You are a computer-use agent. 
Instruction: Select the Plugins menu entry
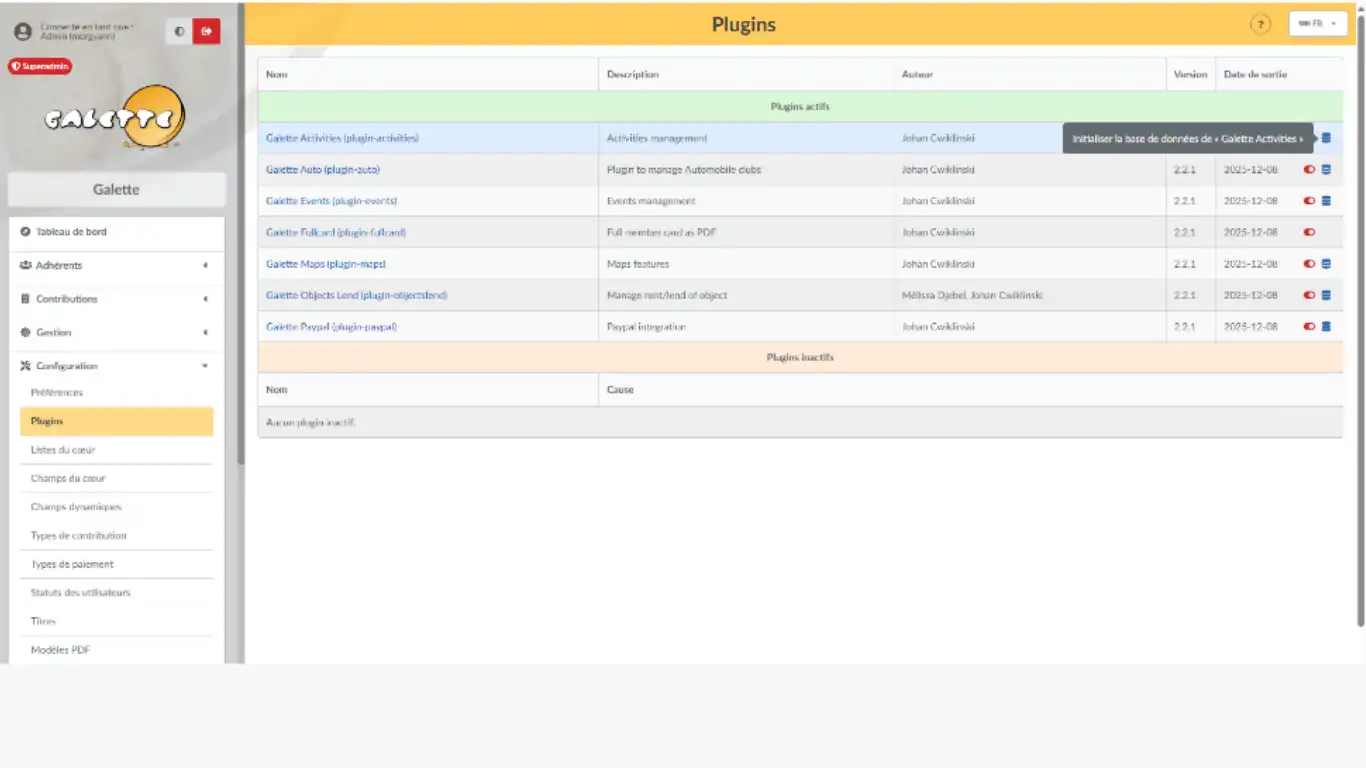[x=116, y=421]
